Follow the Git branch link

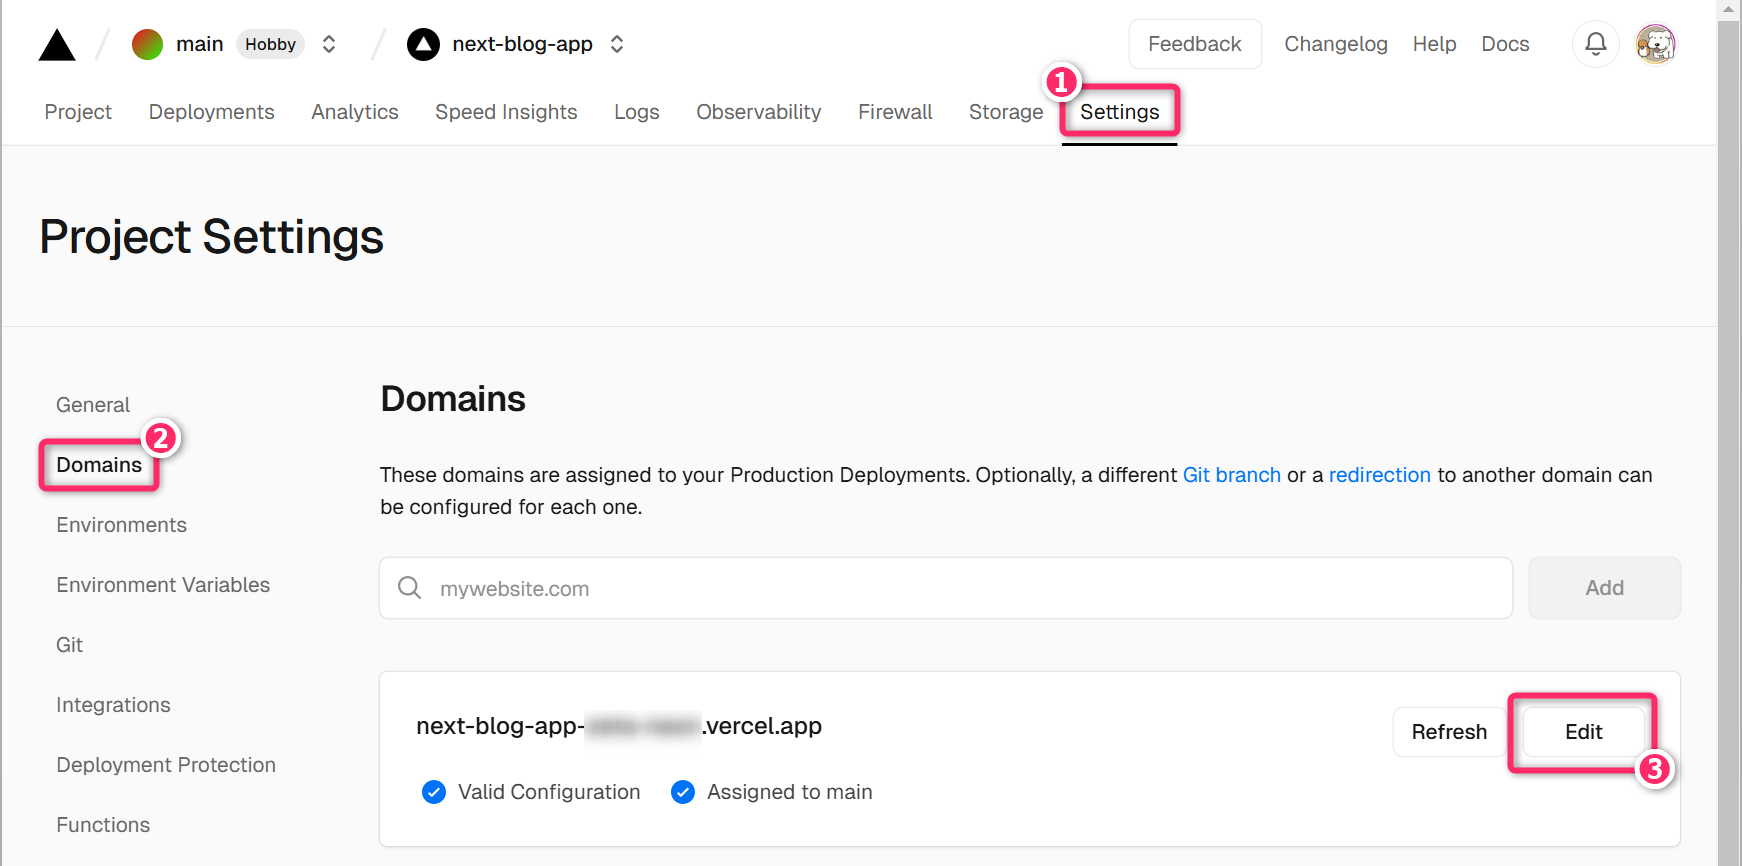(x=1231, y=475)
